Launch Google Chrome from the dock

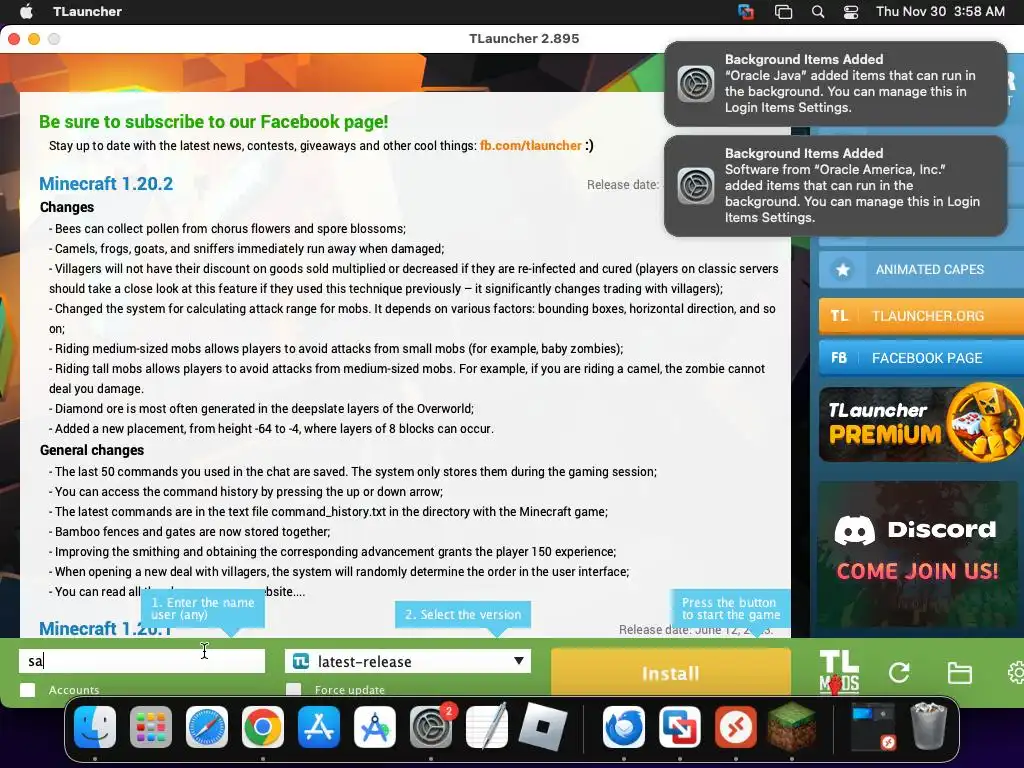(263, 727)
